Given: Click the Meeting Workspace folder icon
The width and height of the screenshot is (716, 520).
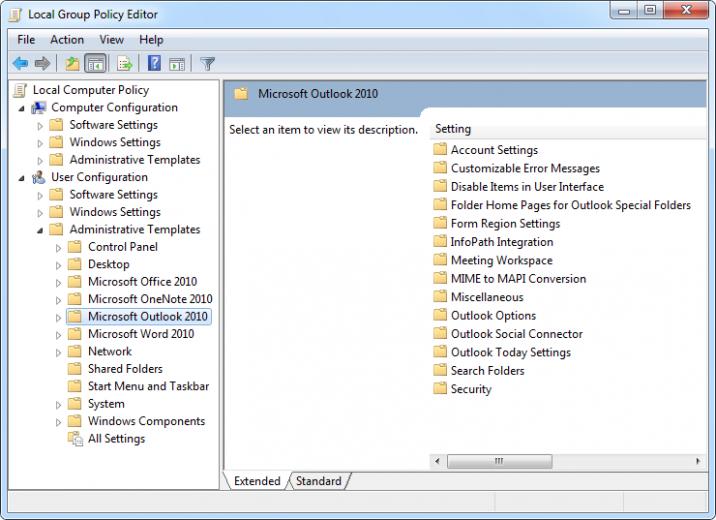Looking at the screenshot, I should pyautogui.click(x=440, y=260).
